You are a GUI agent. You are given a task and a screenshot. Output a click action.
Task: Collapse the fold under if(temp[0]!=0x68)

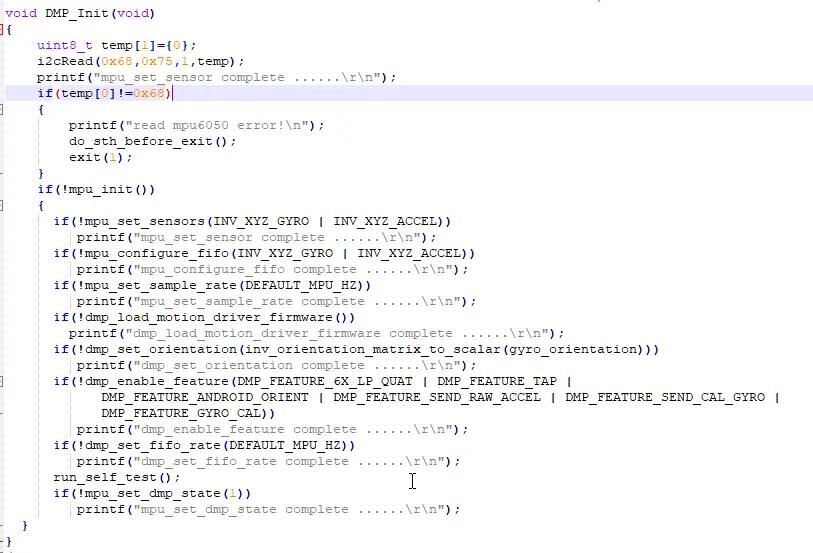[x=2, y=109]
